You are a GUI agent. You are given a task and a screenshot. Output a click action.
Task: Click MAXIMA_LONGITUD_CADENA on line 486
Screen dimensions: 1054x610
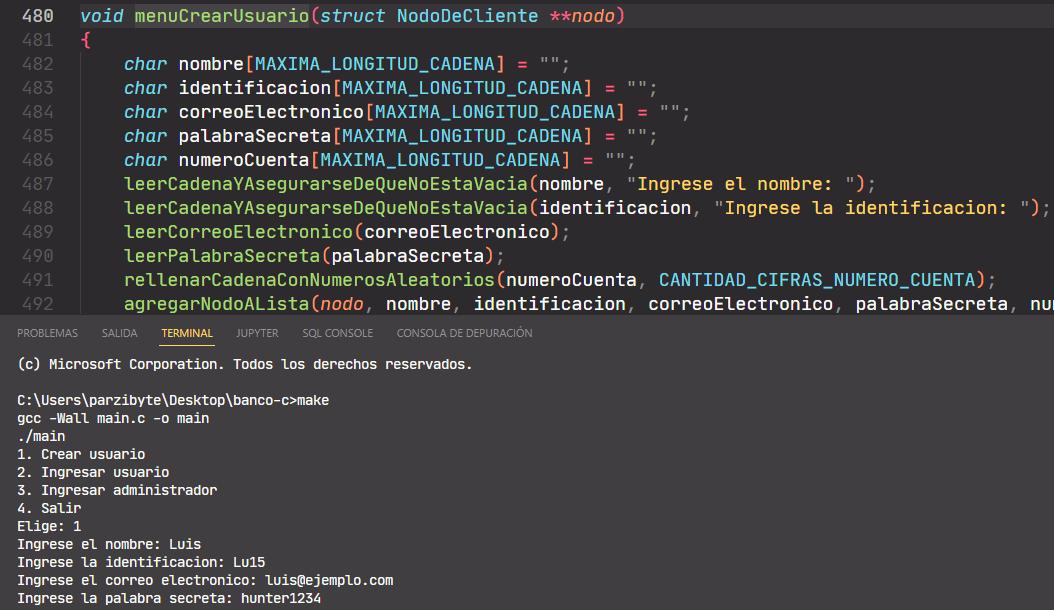point(440,160)
